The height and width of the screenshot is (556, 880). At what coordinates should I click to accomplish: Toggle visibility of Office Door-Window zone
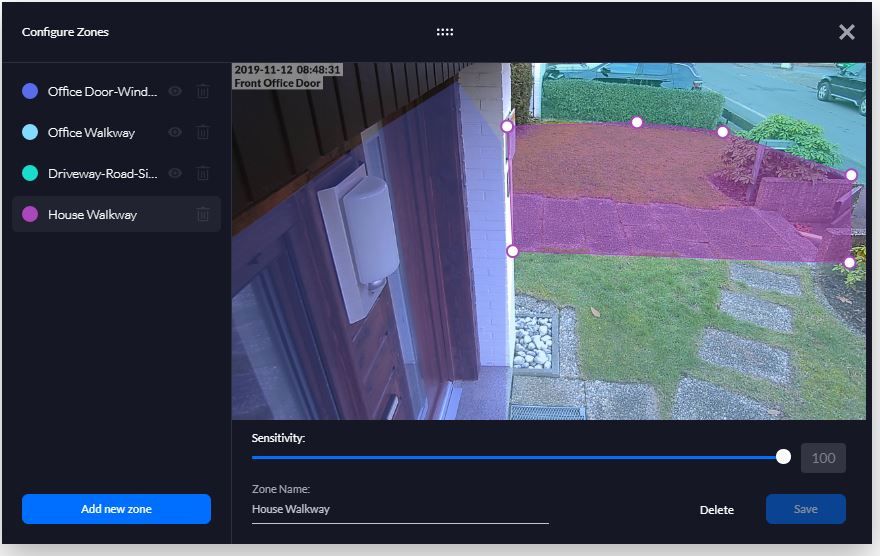click(175, 91)
